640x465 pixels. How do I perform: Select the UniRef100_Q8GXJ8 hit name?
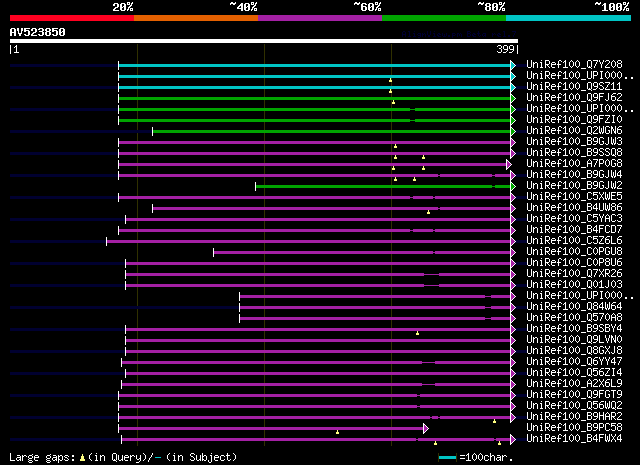574,351
